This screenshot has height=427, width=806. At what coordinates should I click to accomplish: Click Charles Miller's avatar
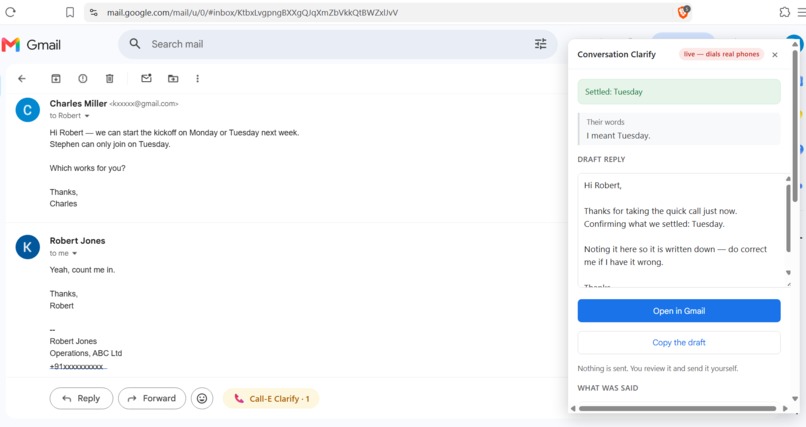27,110
